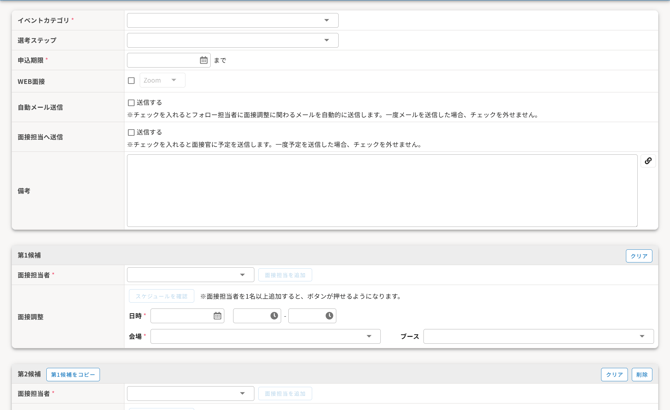Screen dimensions: 670x410
Task: Open the 選考ステップ dropdown
Action: coord(232,40)
